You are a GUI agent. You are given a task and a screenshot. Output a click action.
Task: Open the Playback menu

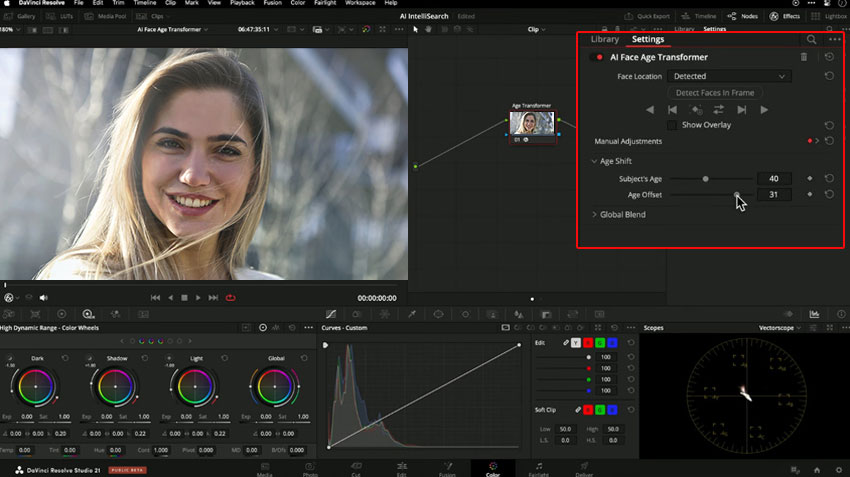pyautogui.click(x=242, y=3)
